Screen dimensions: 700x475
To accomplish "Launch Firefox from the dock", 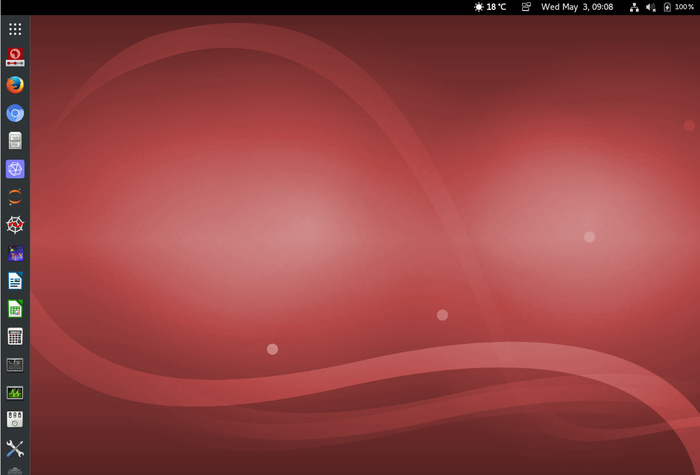I will (x=15, y=85).
